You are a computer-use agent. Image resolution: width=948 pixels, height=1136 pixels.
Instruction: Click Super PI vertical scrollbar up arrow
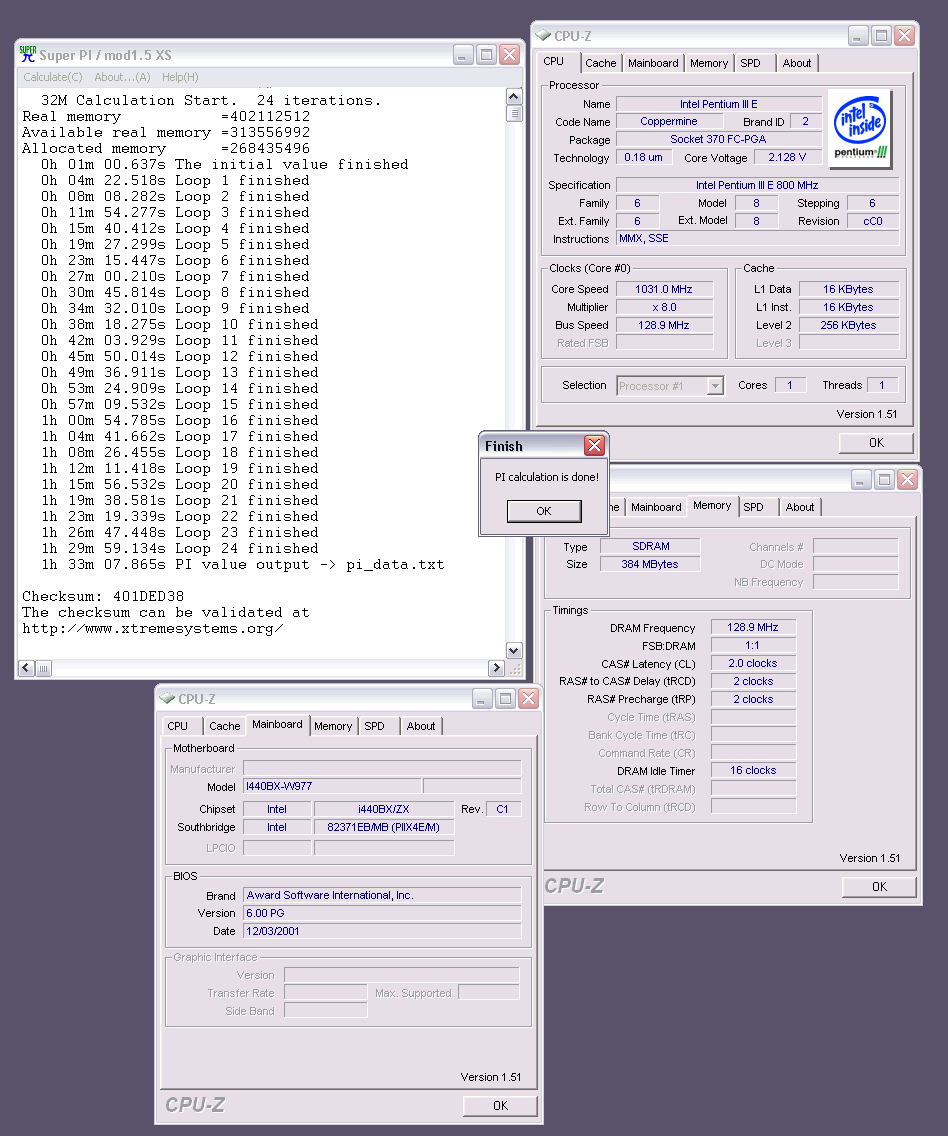tap(514, 96)
